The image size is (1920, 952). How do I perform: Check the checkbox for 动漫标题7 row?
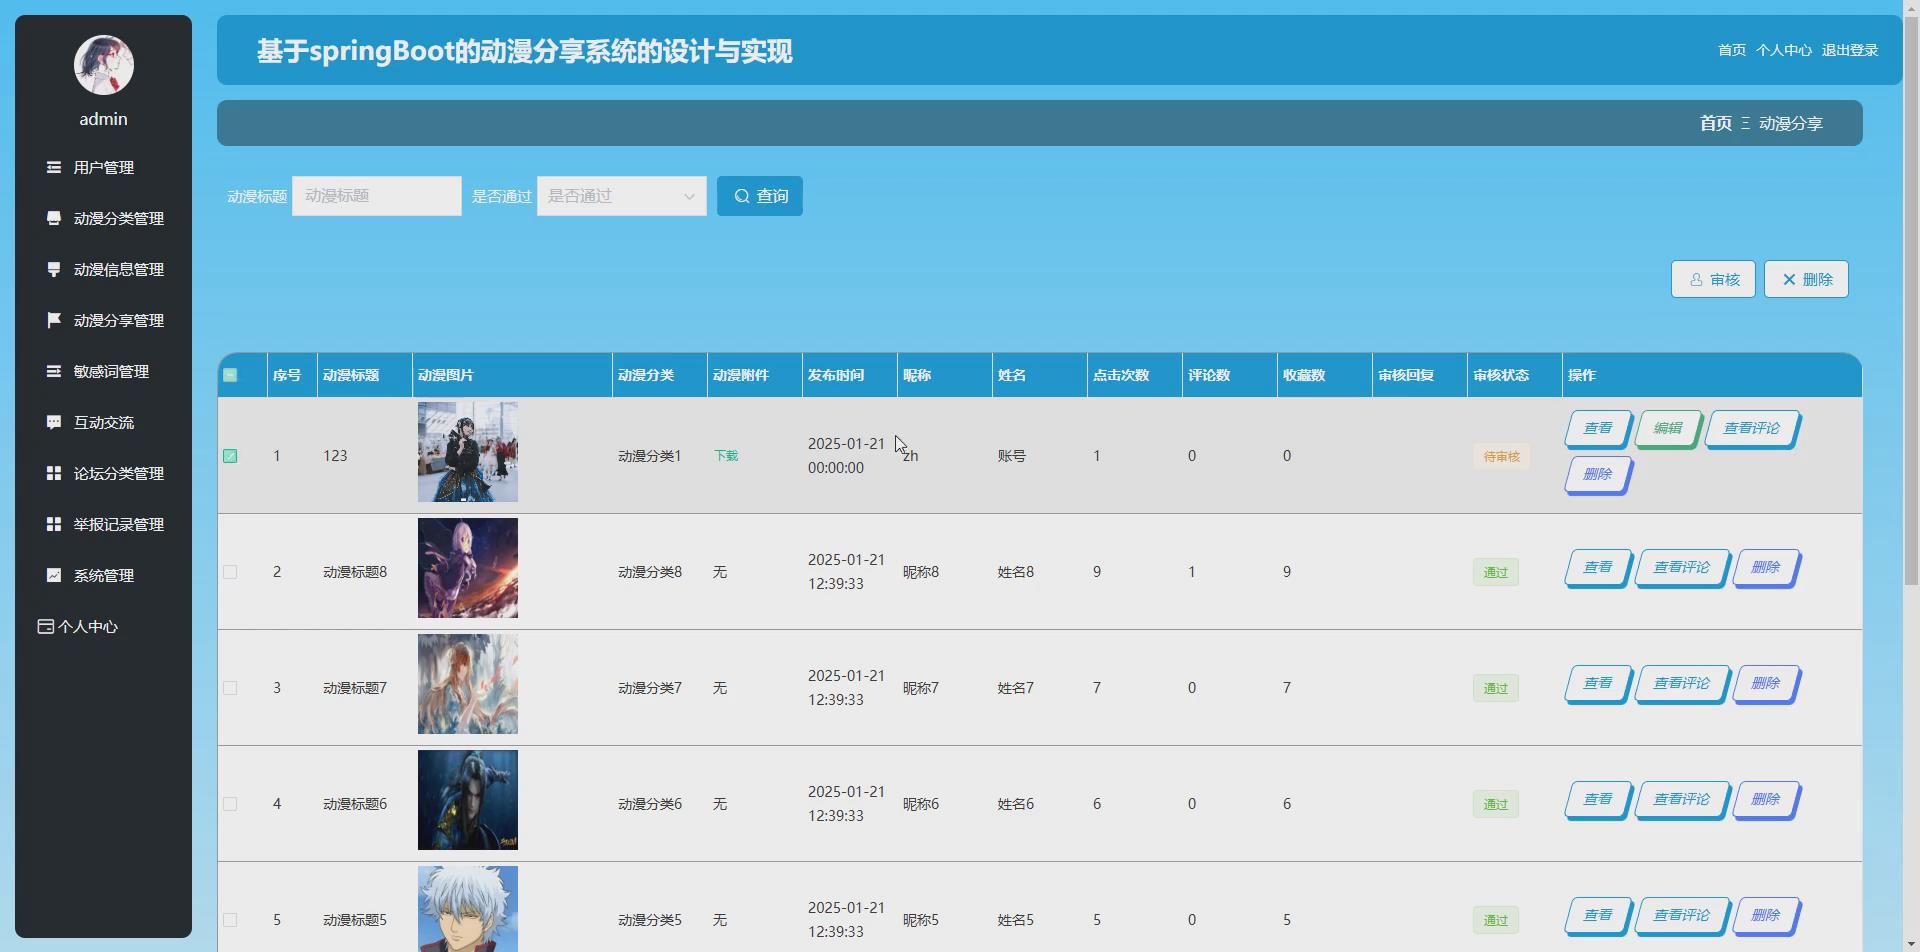pos(230,688)
